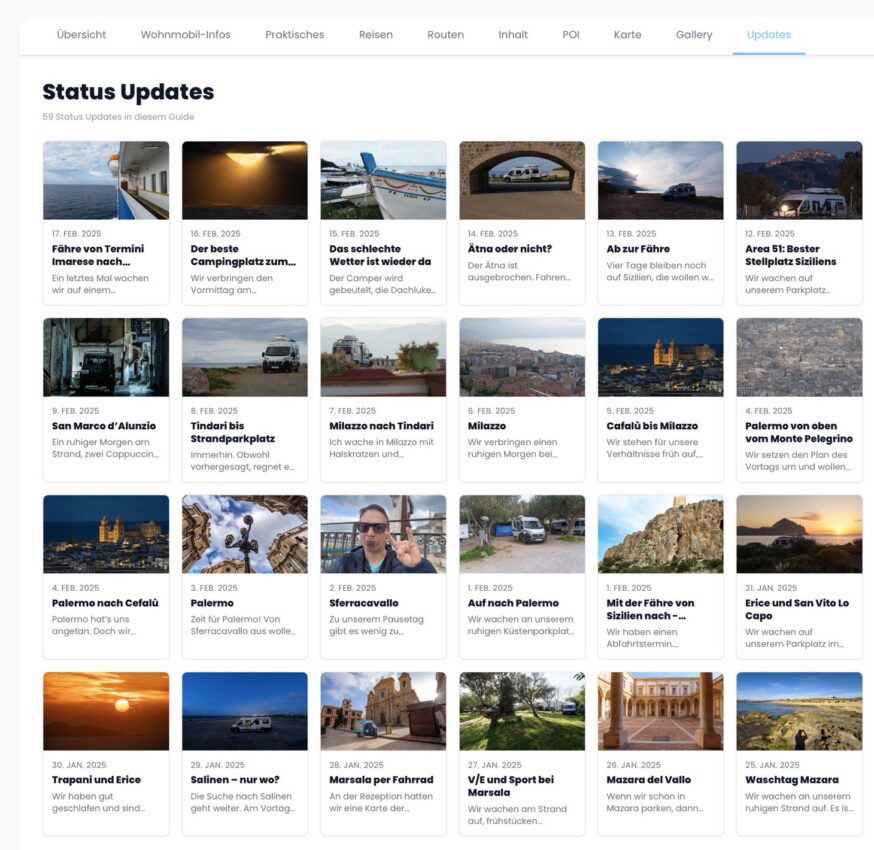Go to the Gallery tab
The height and width of the screenshot is (850, 874).
click(694, 34)
